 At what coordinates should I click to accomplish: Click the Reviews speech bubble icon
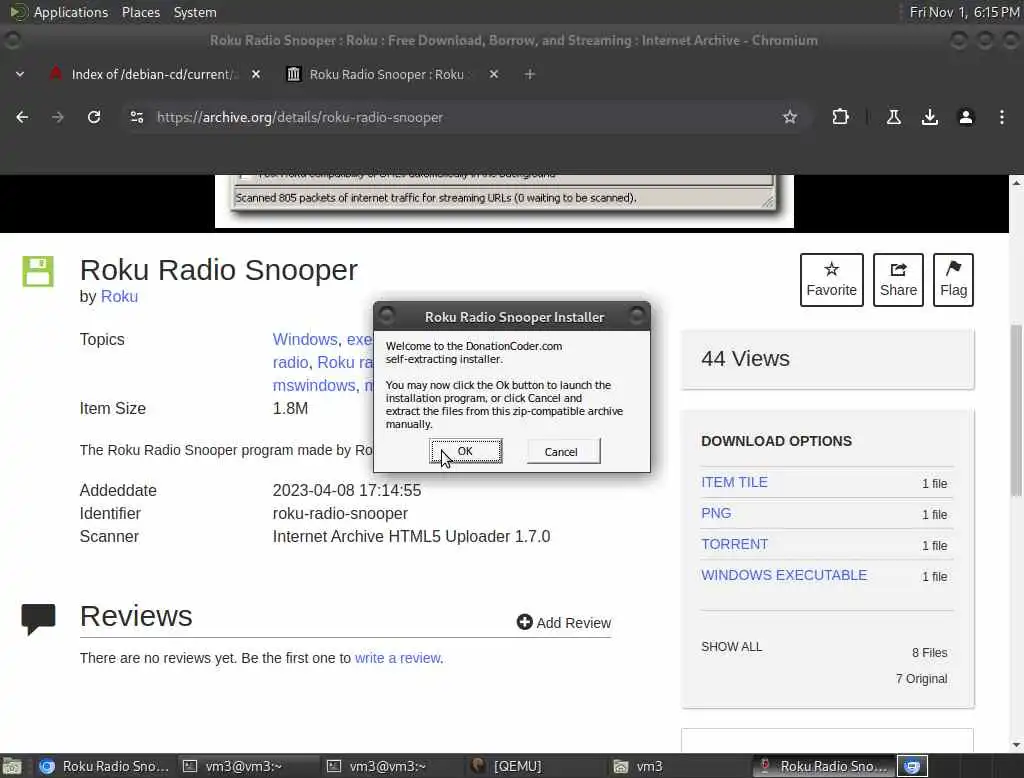38,619
